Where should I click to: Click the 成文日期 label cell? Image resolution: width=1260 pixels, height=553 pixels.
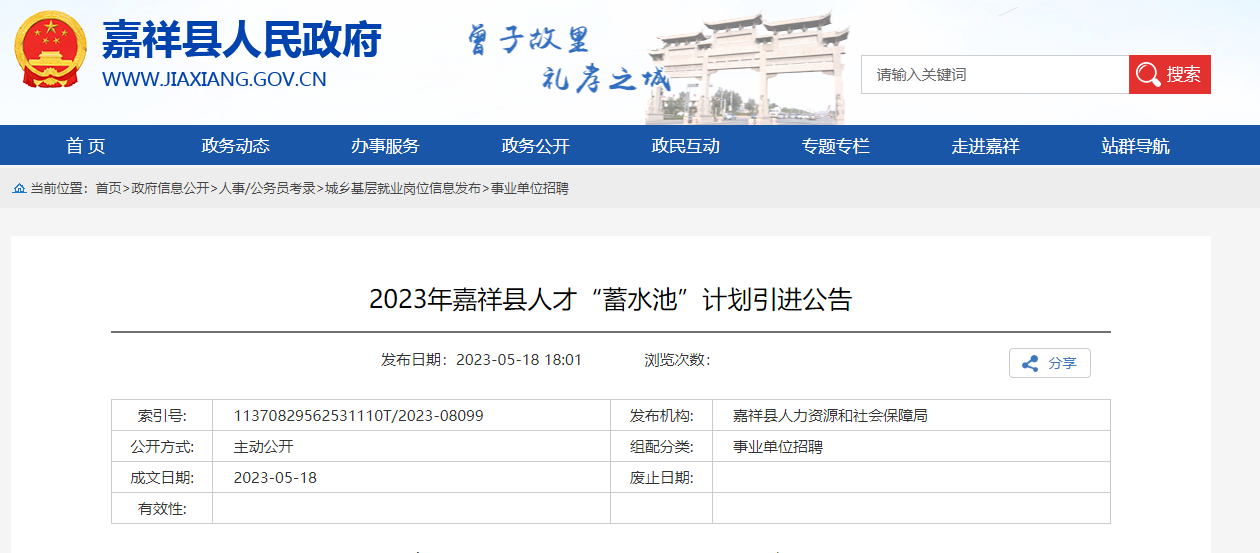point(162,477)
